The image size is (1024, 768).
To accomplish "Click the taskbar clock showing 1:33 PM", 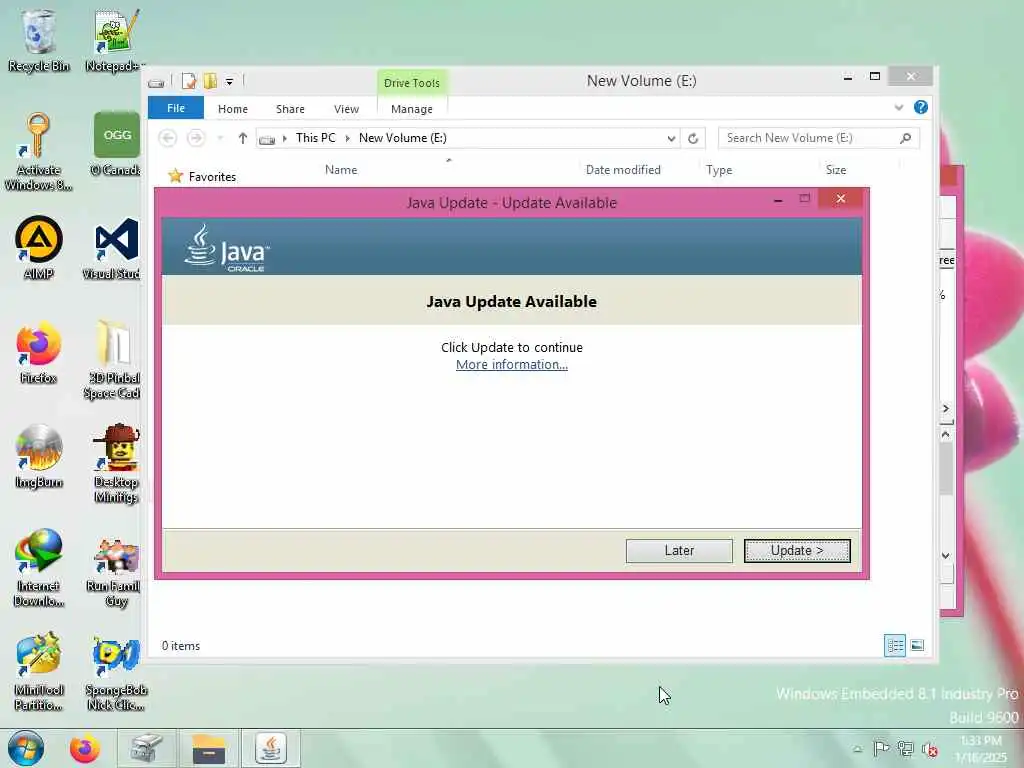I will click(981, 748).
